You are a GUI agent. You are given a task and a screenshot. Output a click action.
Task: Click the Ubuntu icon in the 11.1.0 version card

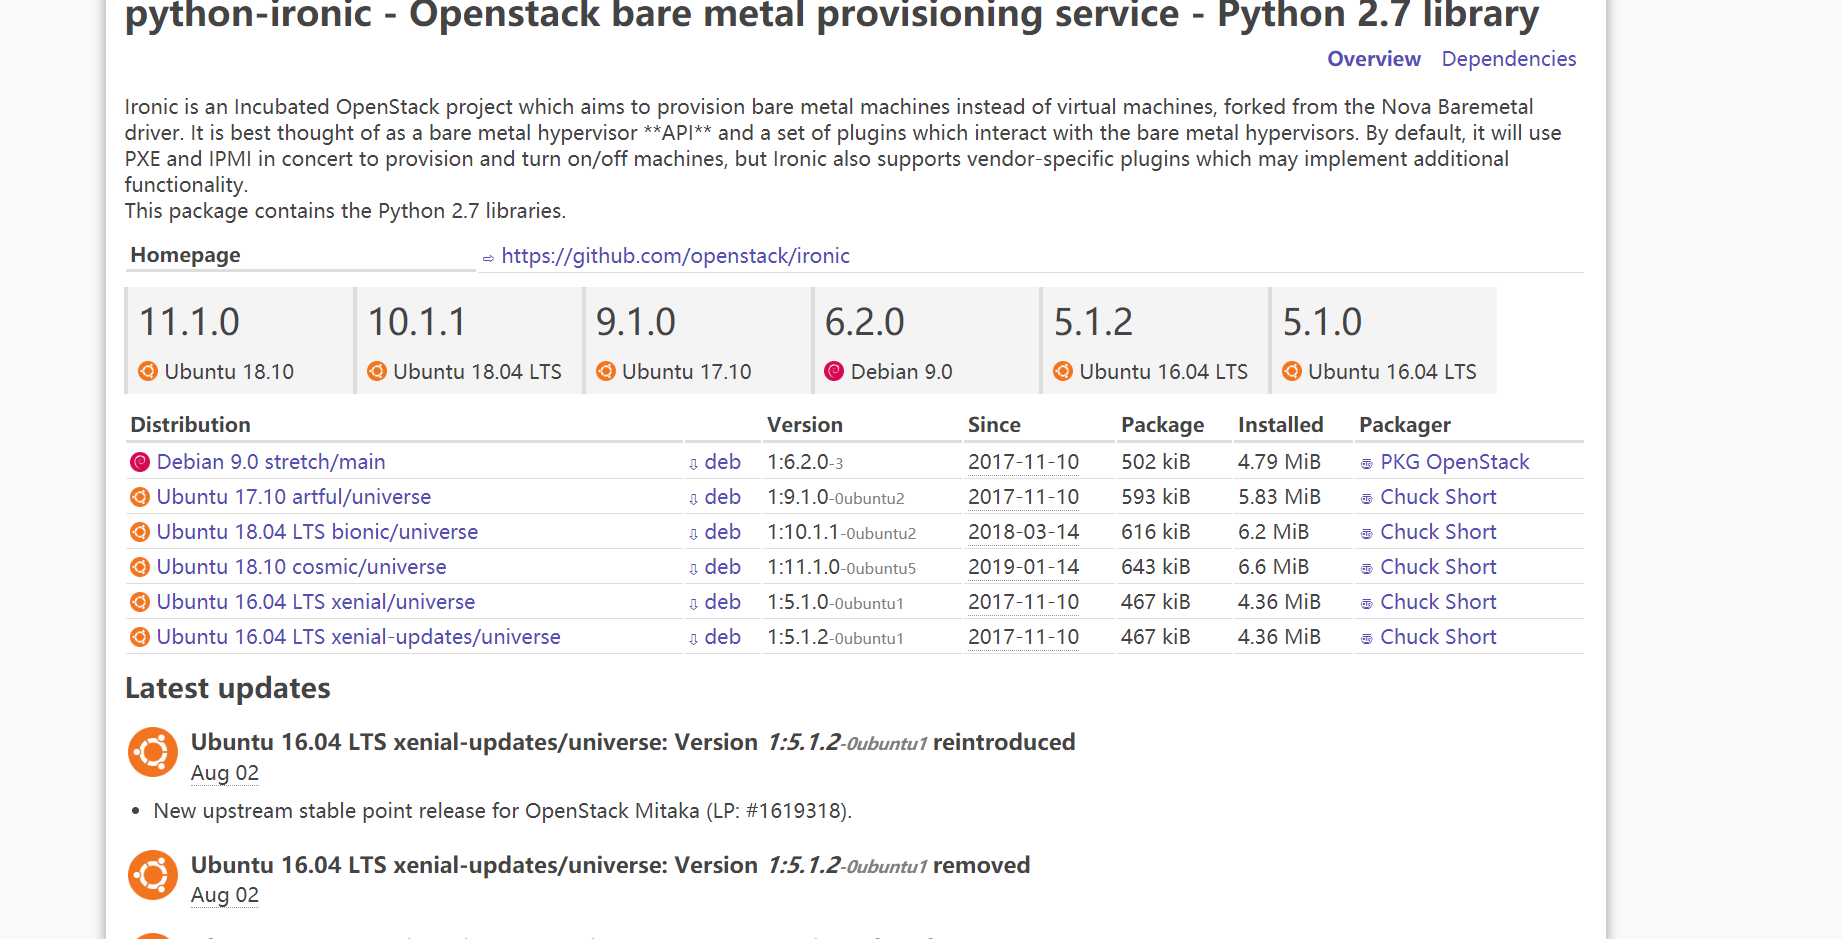[148, 372]
